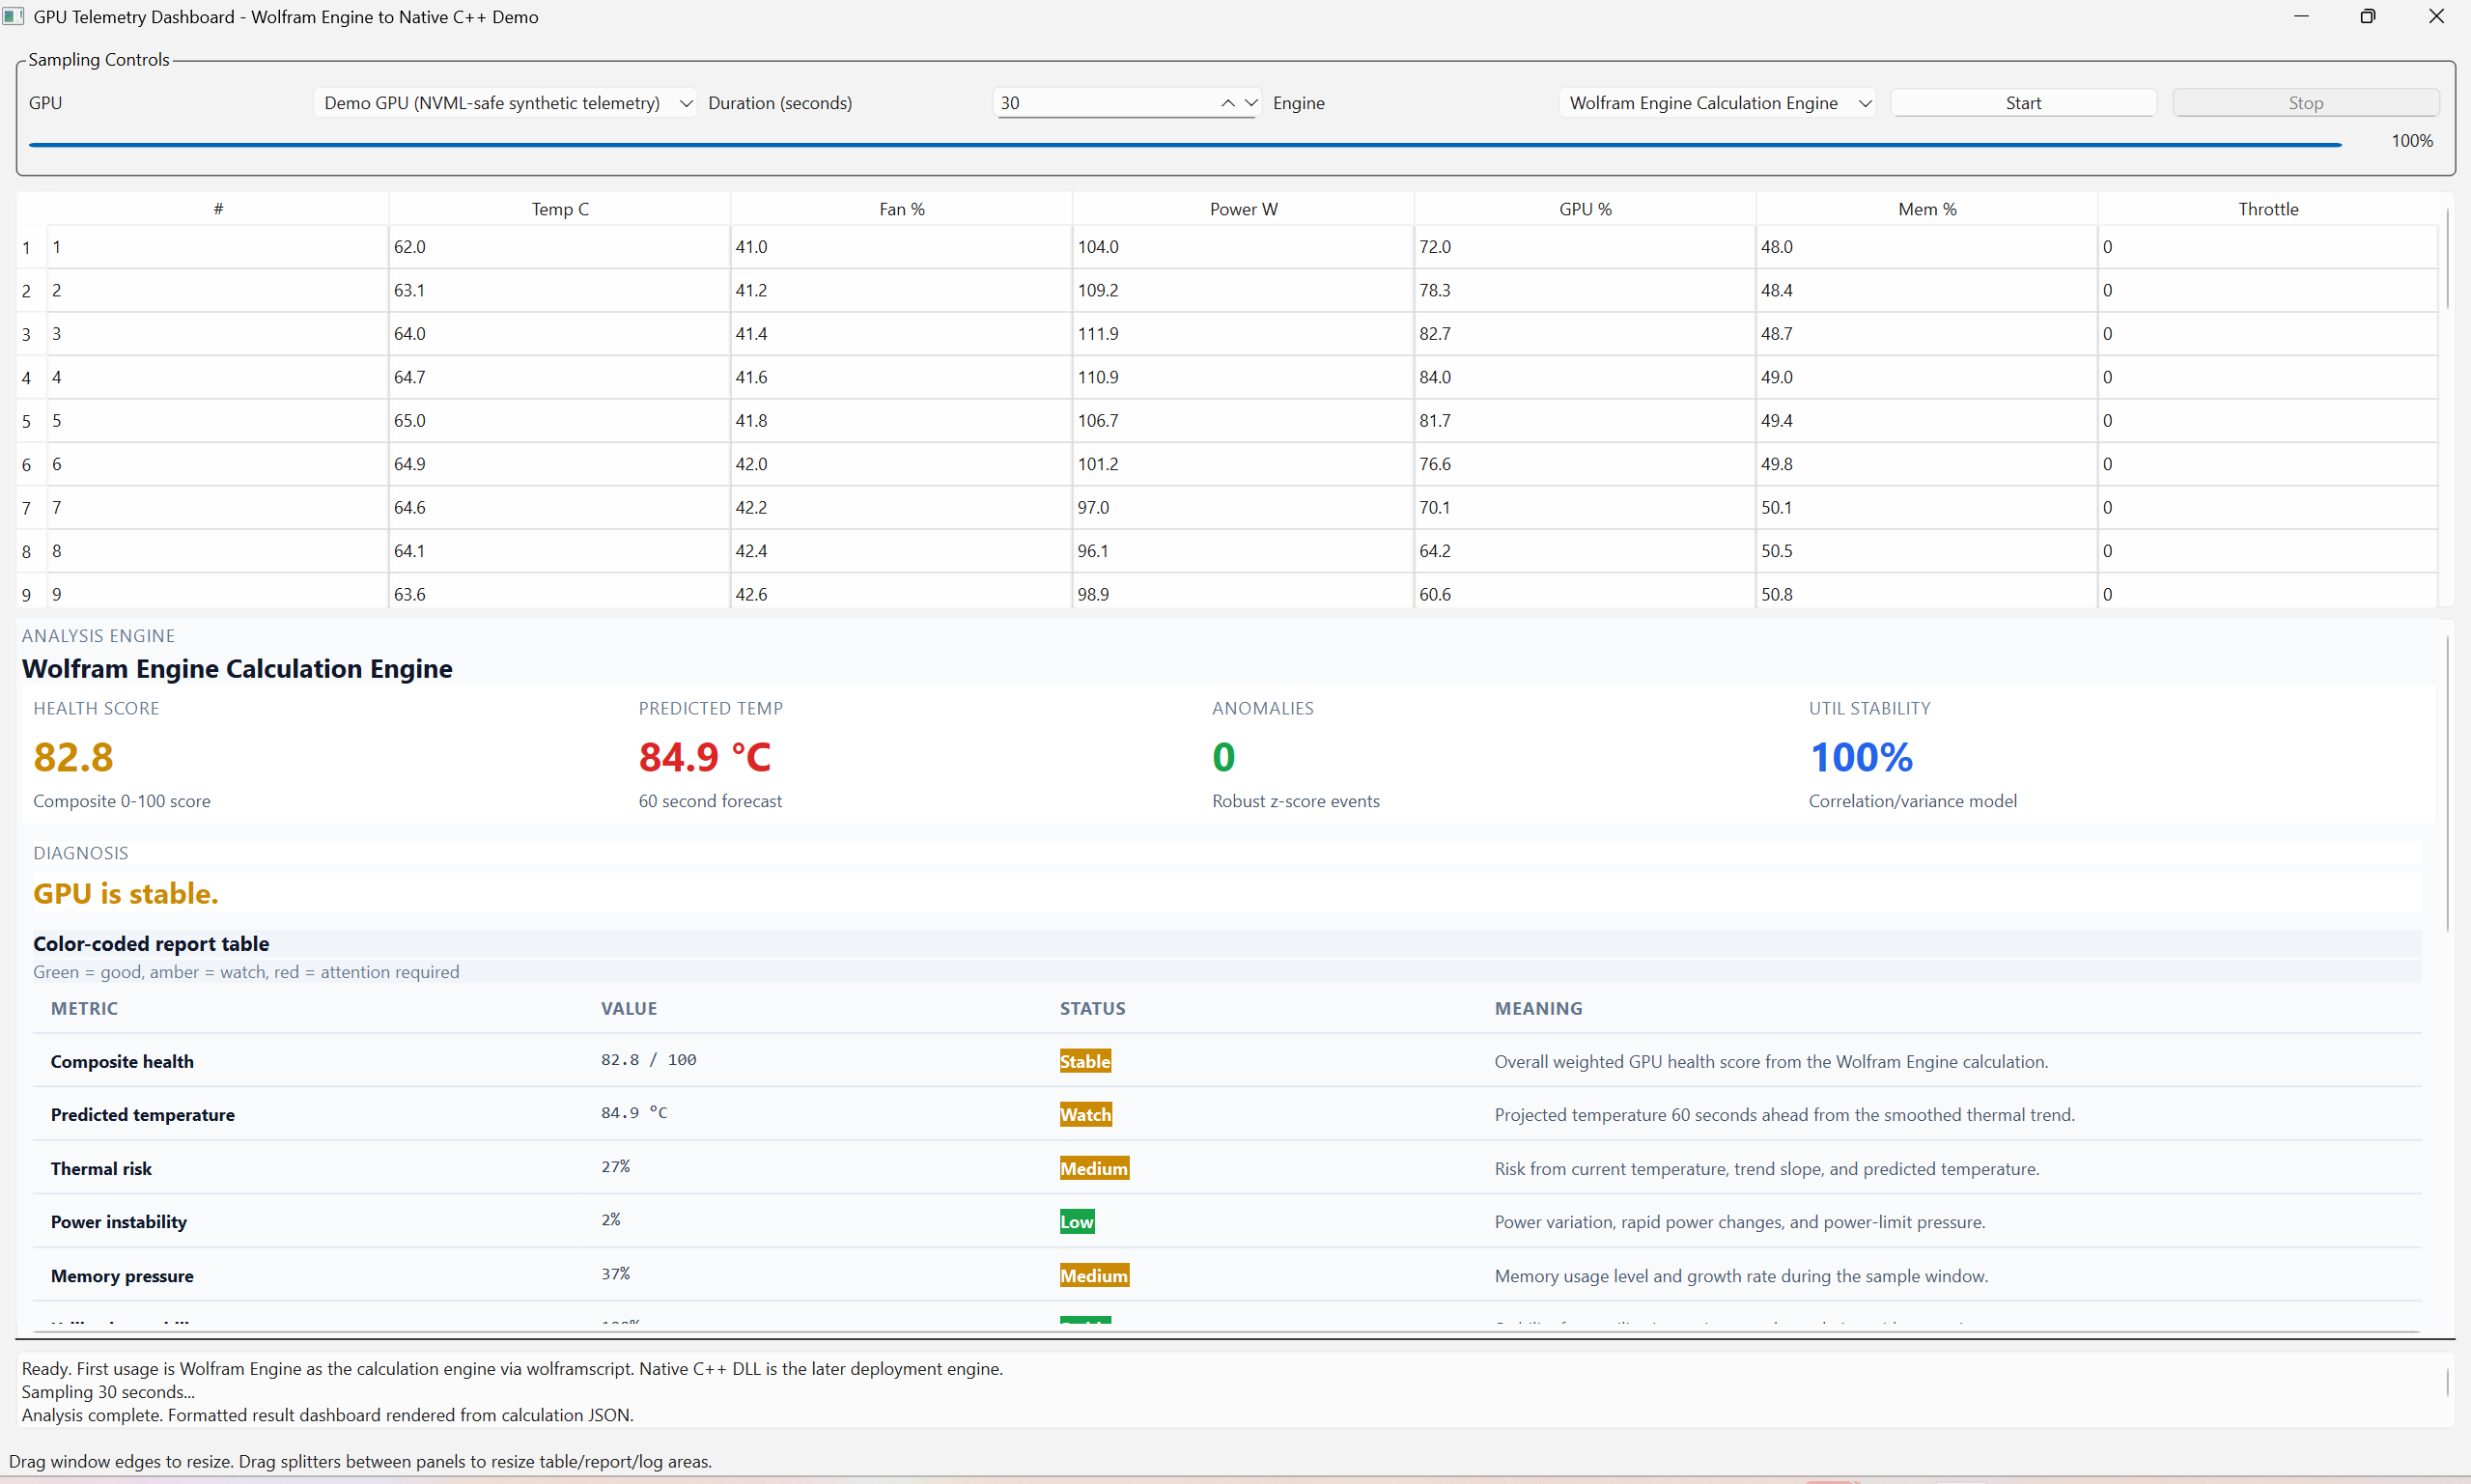The image size is (2471, 1484).
Task: Click Power cell 111.9
Action: (1243, 334)
